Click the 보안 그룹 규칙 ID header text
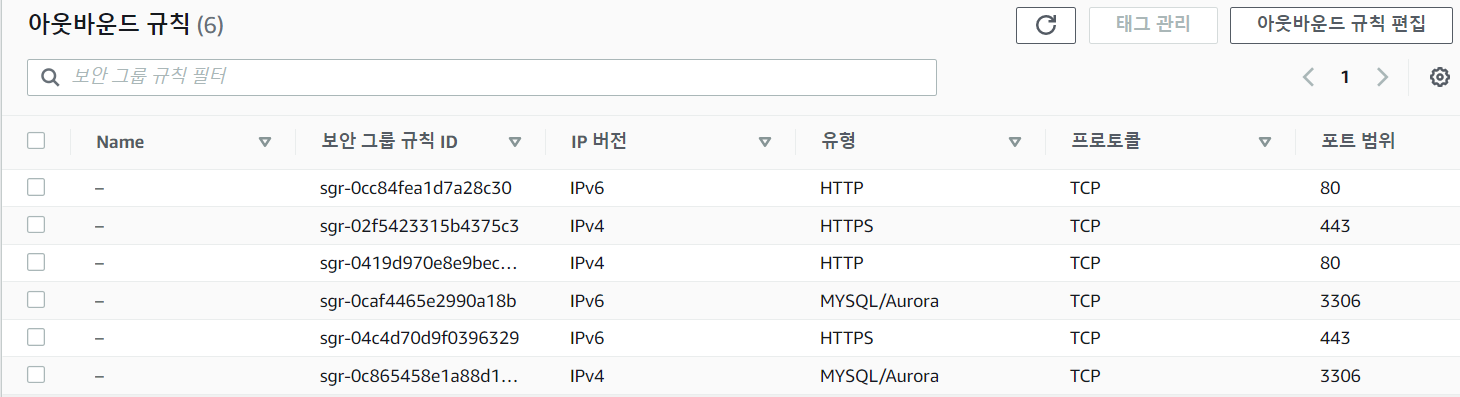The image size is (1460, 397). [x=389, y=142]
